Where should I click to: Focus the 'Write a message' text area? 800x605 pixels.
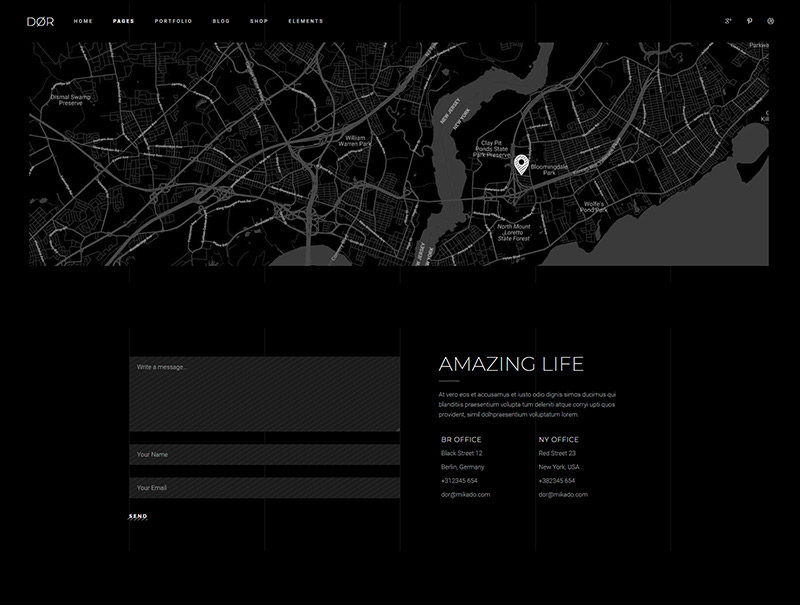[x=264, y=394]
